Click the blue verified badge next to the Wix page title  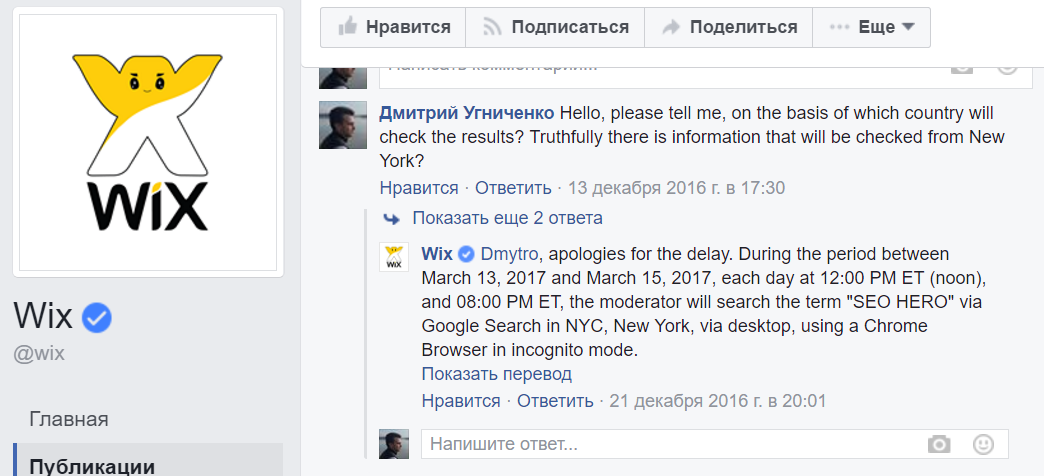(97, 318)
